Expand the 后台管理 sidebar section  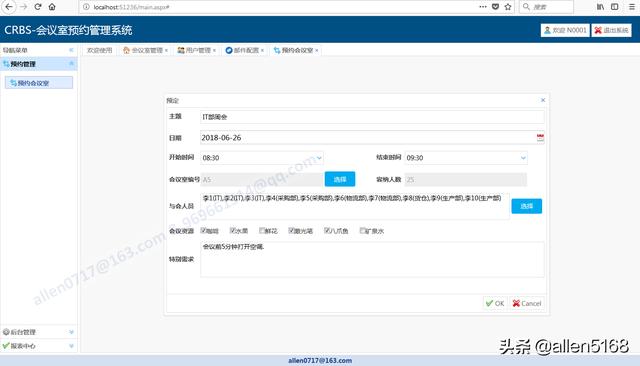click(38, 332)
